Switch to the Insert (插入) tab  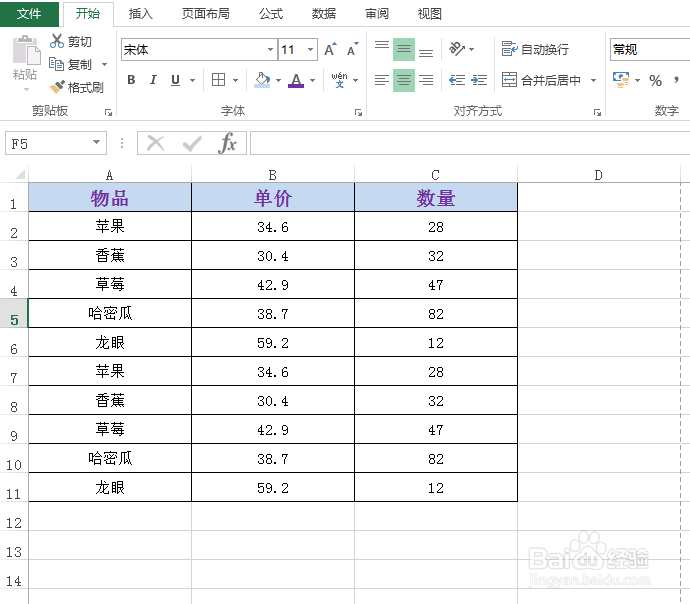coord(140,14)
